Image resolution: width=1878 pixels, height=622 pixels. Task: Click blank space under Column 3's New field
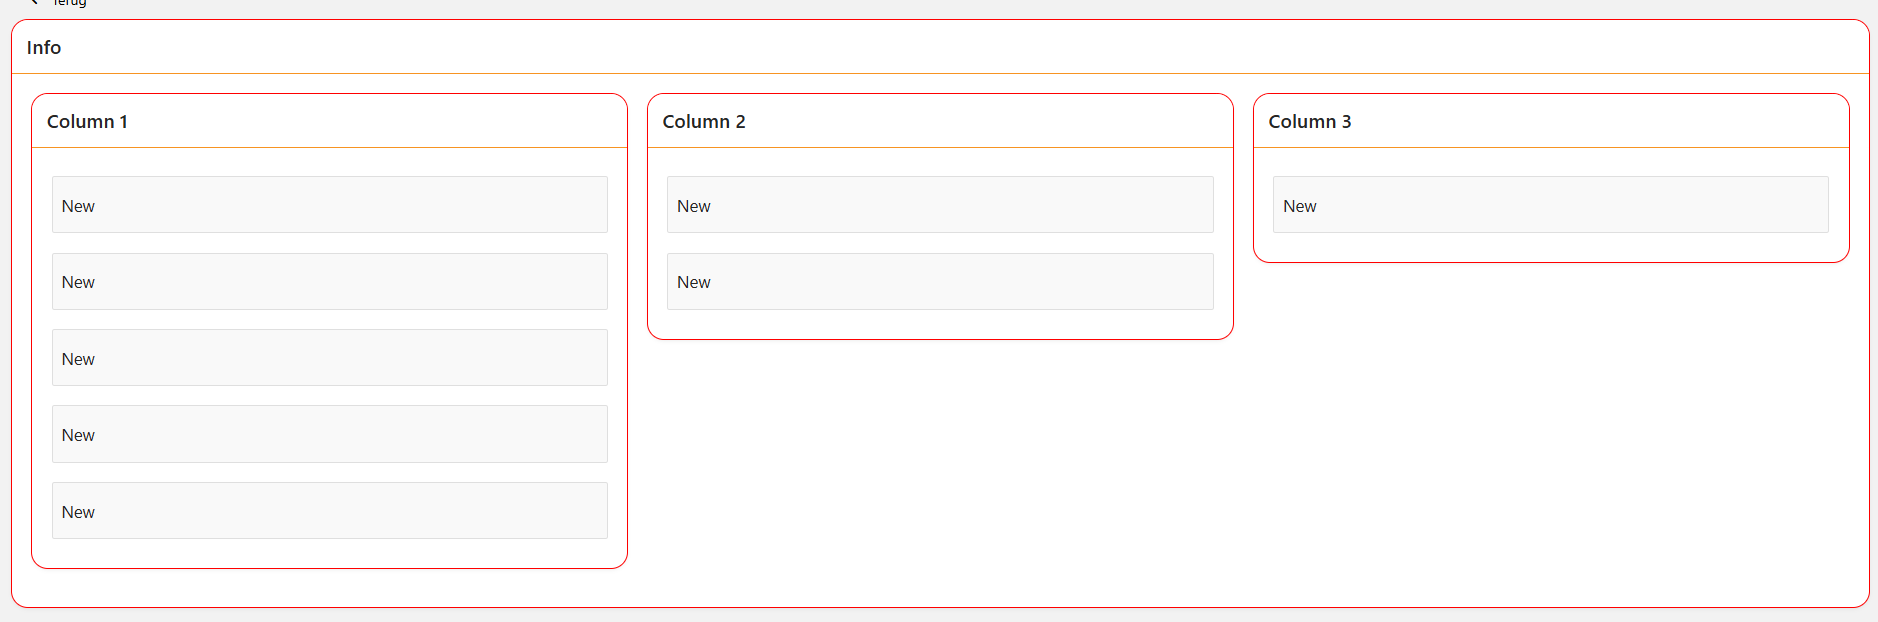tap(1550, 247)
